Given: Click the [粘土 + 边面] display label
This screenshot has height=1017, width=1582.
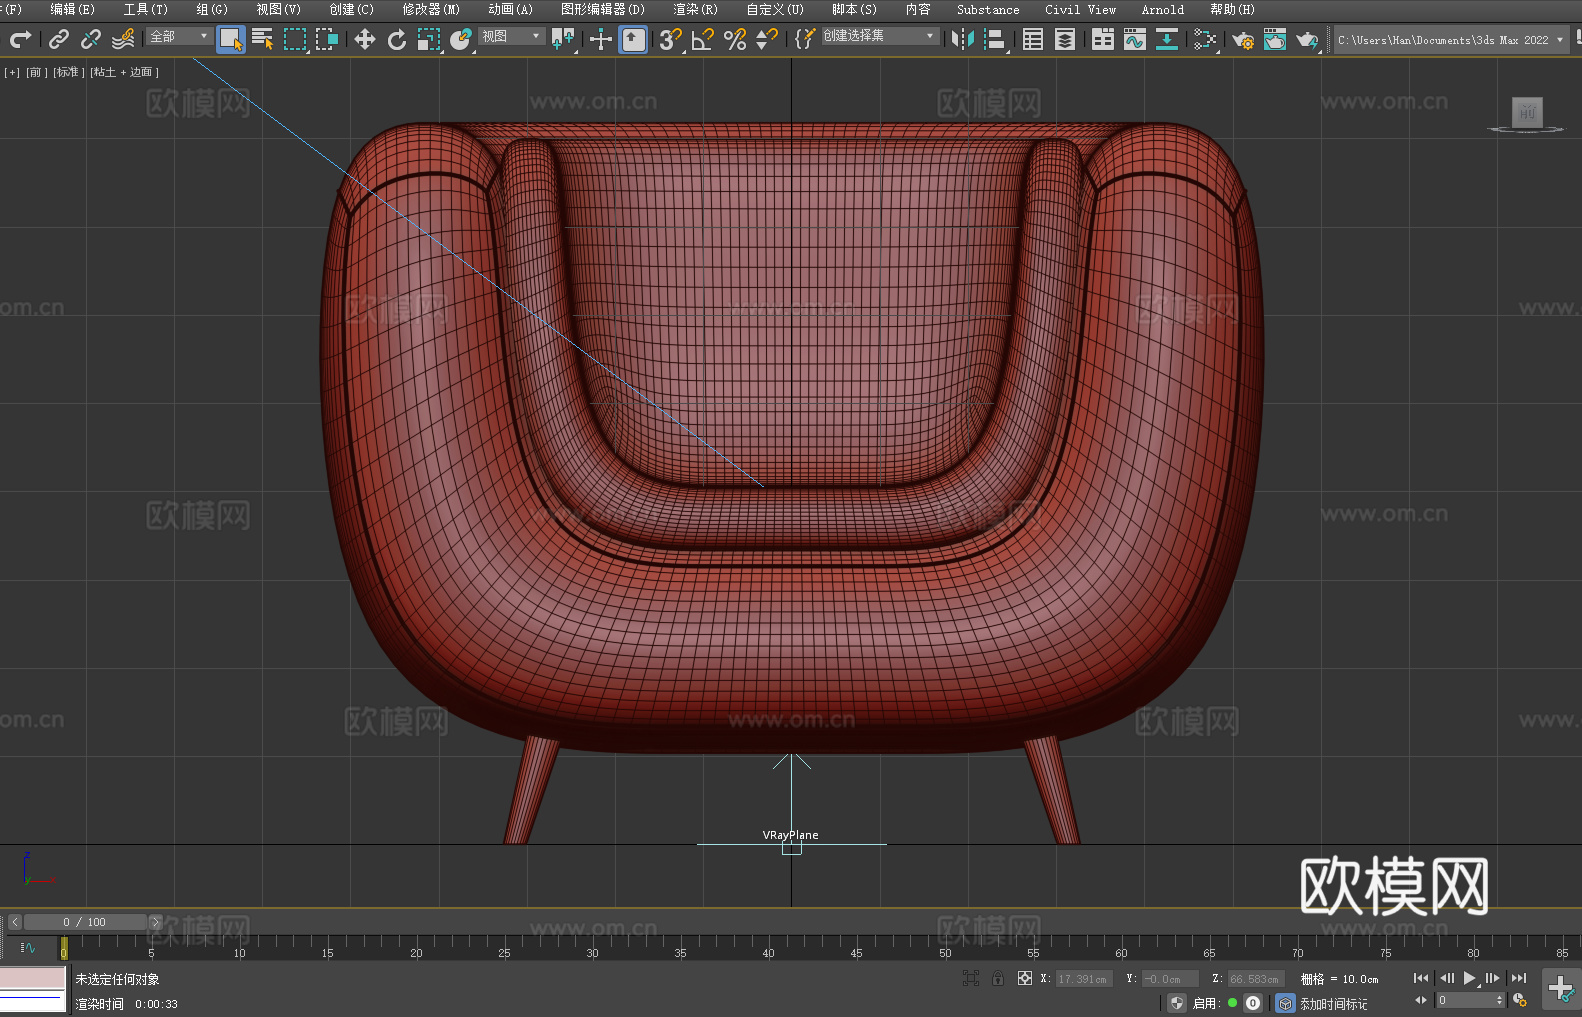Looking at the screenshot, I should [125, 72].
